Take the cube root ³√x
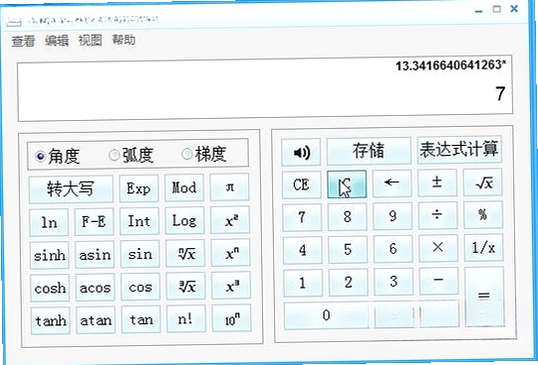The image size is (538, 365). point(186,286)
